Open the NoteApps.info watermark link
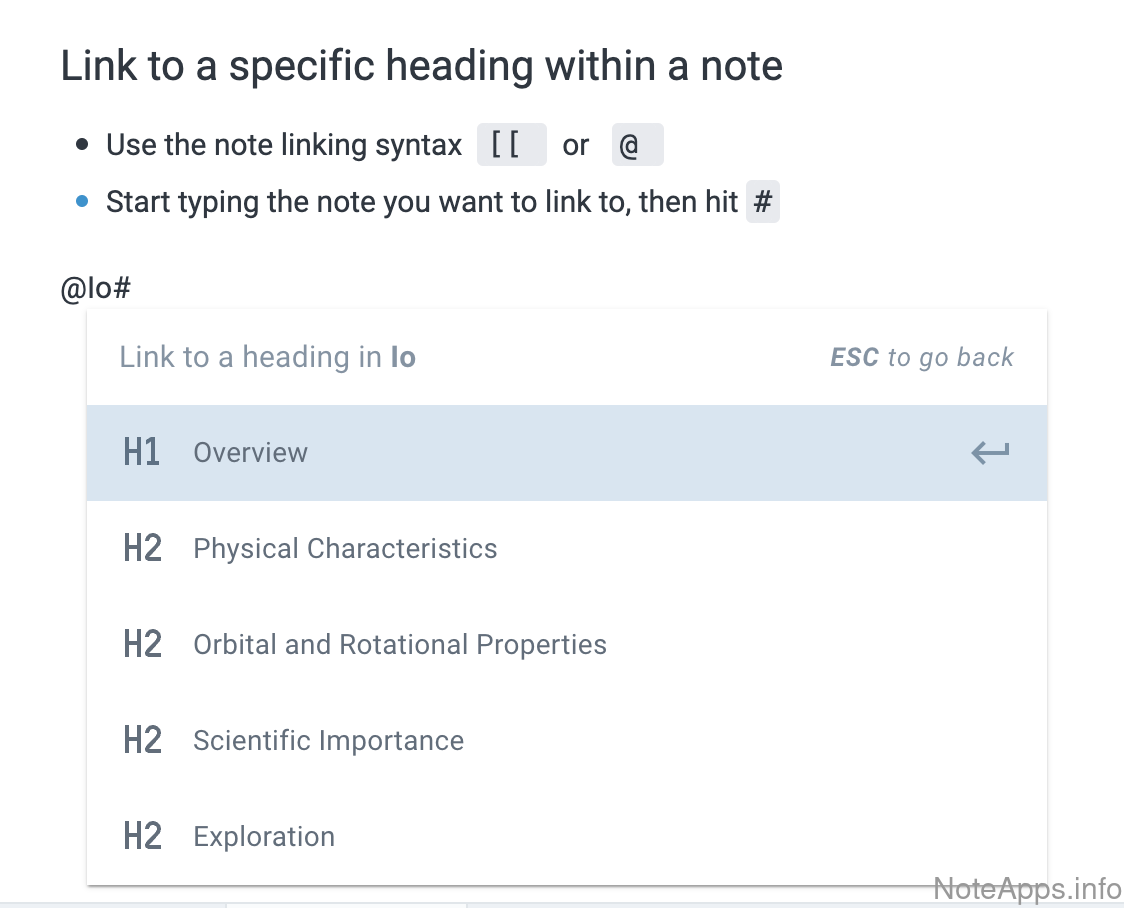 click(1027, 888)
